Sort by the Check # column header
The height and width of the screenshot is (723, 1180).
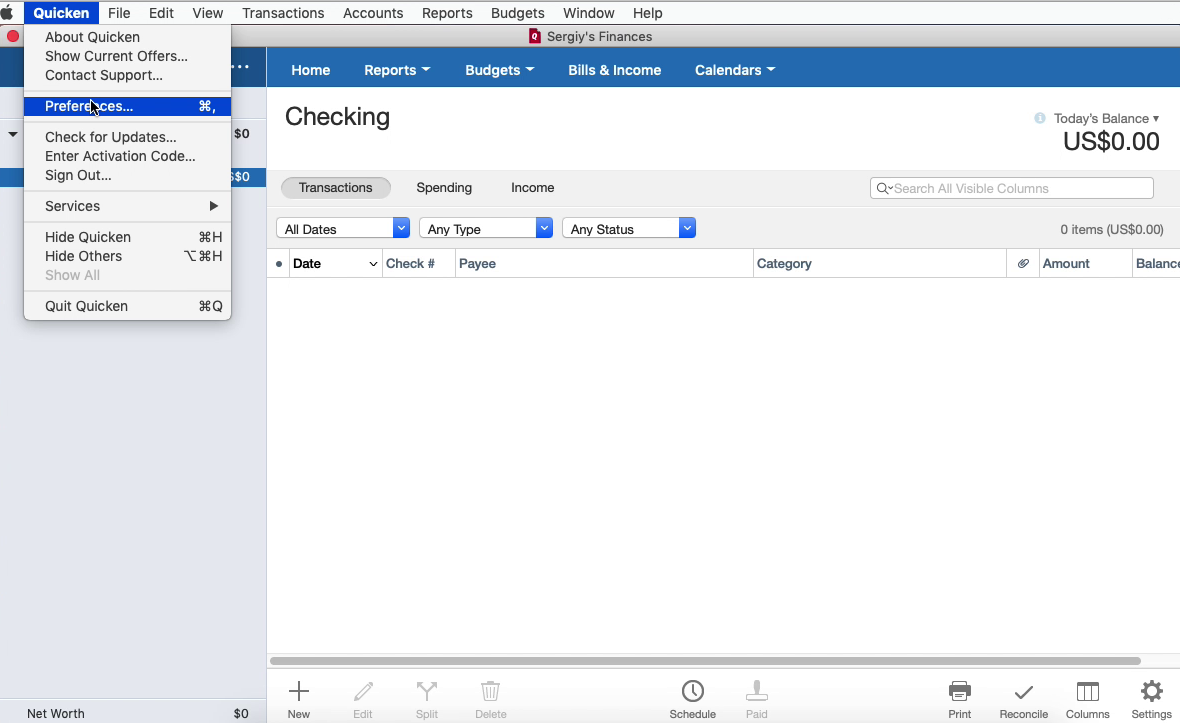(418, 263)
